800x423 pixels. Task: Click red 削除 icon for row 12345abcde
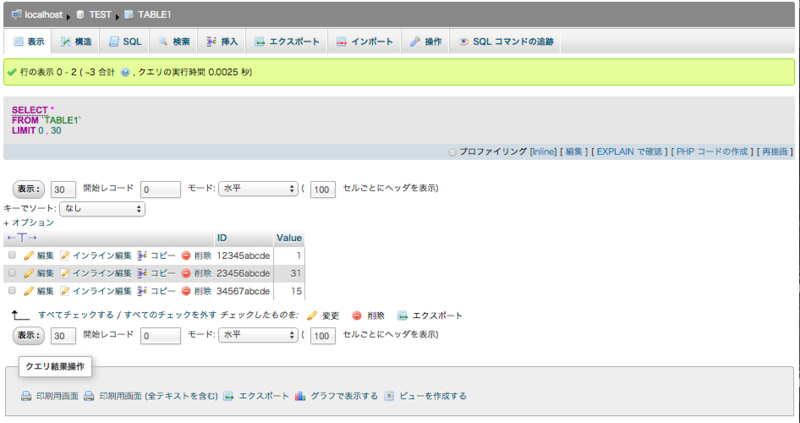[x=186, y=256]
